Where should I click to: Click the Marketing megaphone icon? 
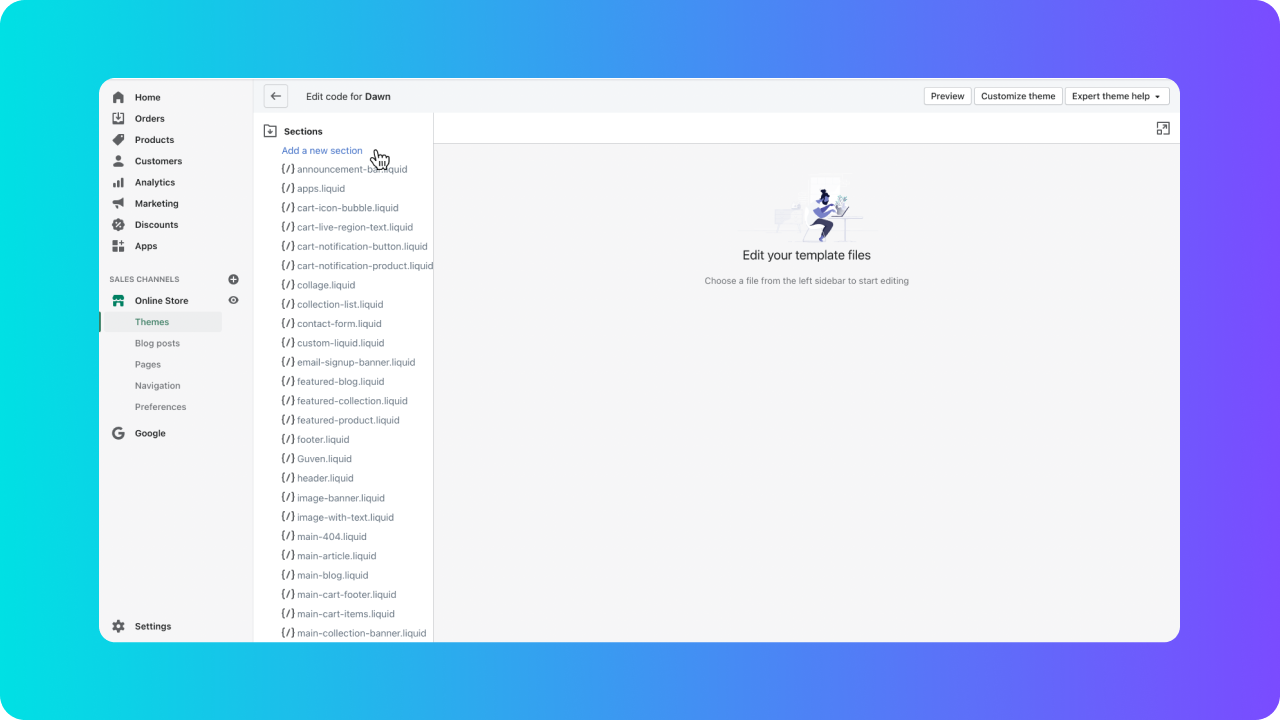118,203
